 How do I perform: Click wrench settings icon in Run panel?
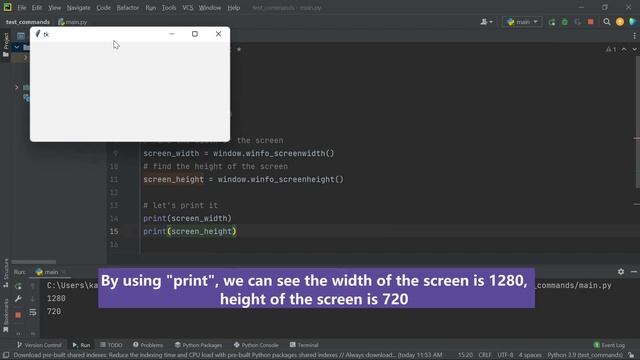(x=18, y=299)
